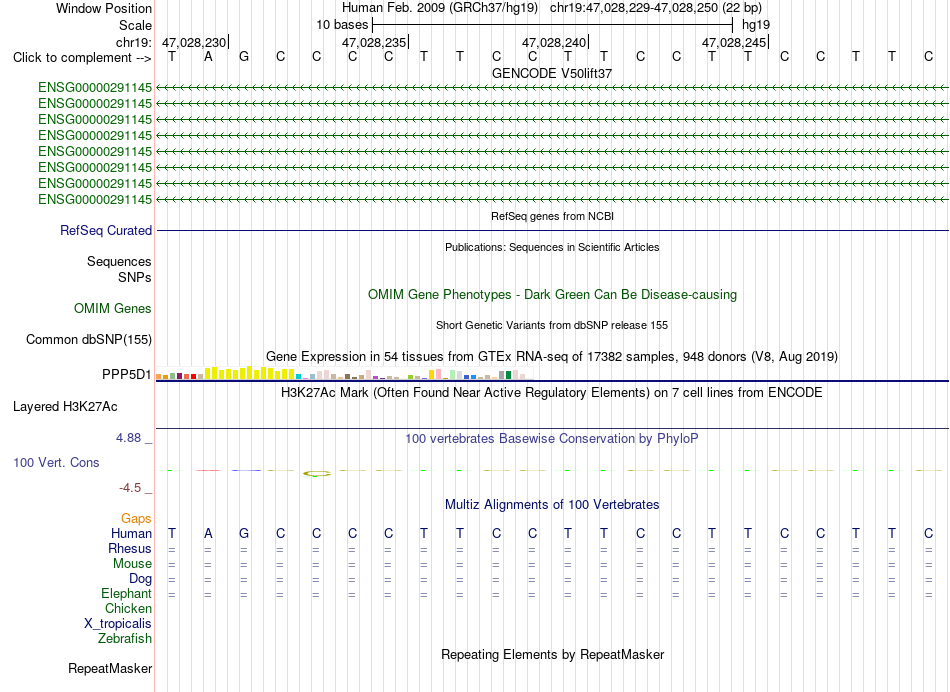
Task: Click the bottommost ENSG00000291145 transcript label
Action: [95, 199]
